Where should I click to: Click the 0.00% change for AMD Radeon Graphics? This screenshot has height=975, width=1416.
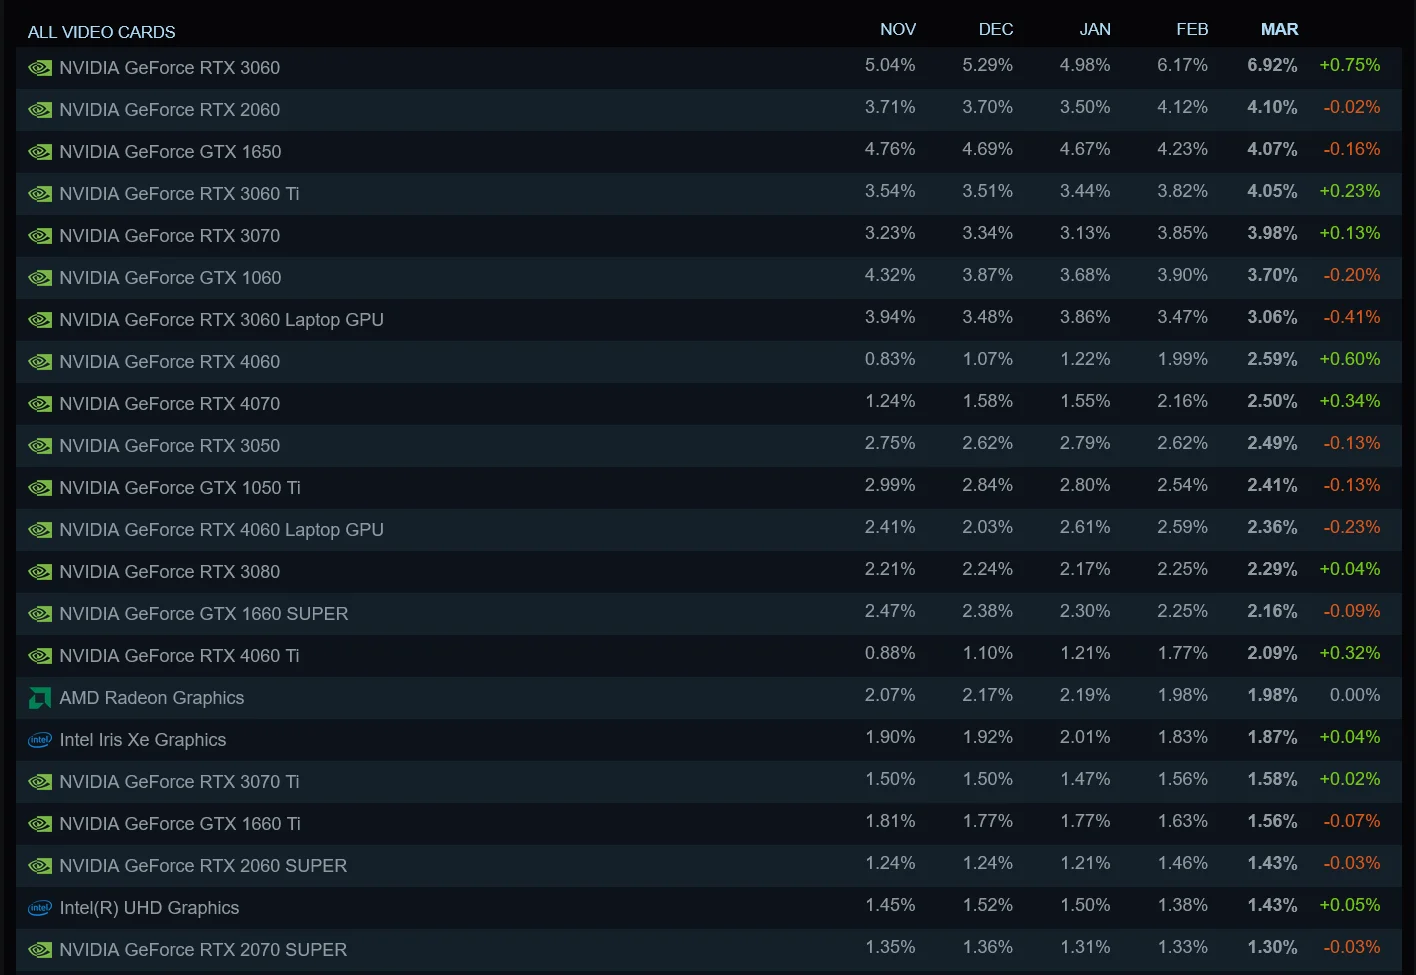click(1355, 695)
